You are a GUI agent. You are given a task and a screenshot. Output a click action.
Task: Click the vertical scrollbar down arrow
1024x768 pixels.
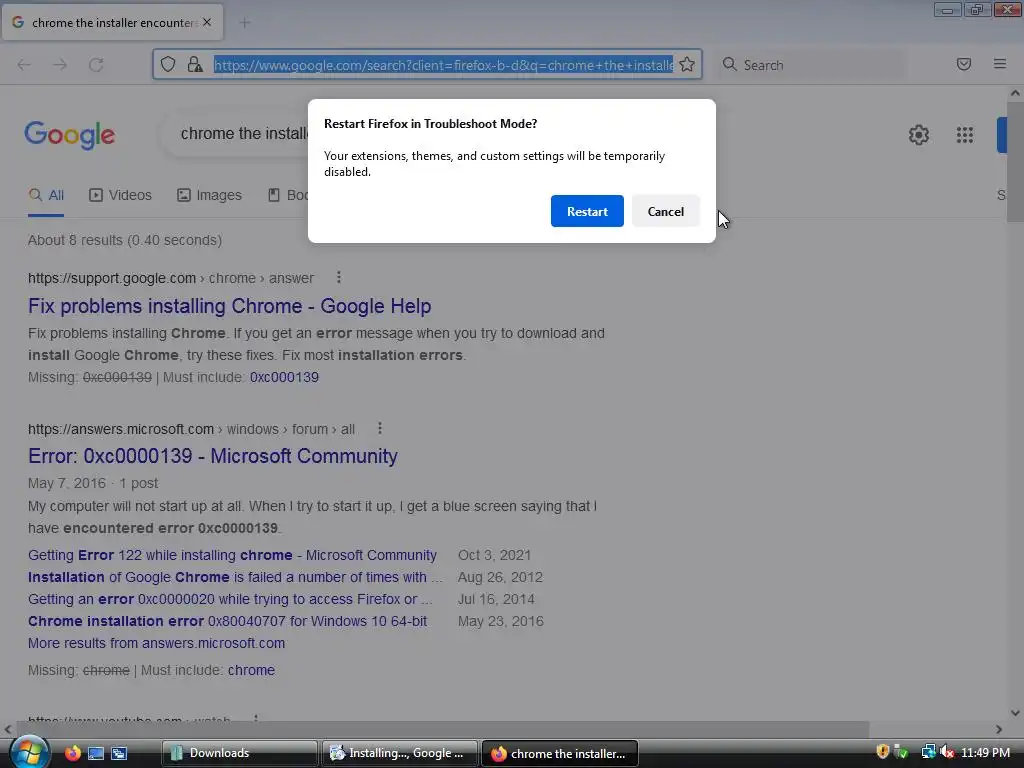1015,713
